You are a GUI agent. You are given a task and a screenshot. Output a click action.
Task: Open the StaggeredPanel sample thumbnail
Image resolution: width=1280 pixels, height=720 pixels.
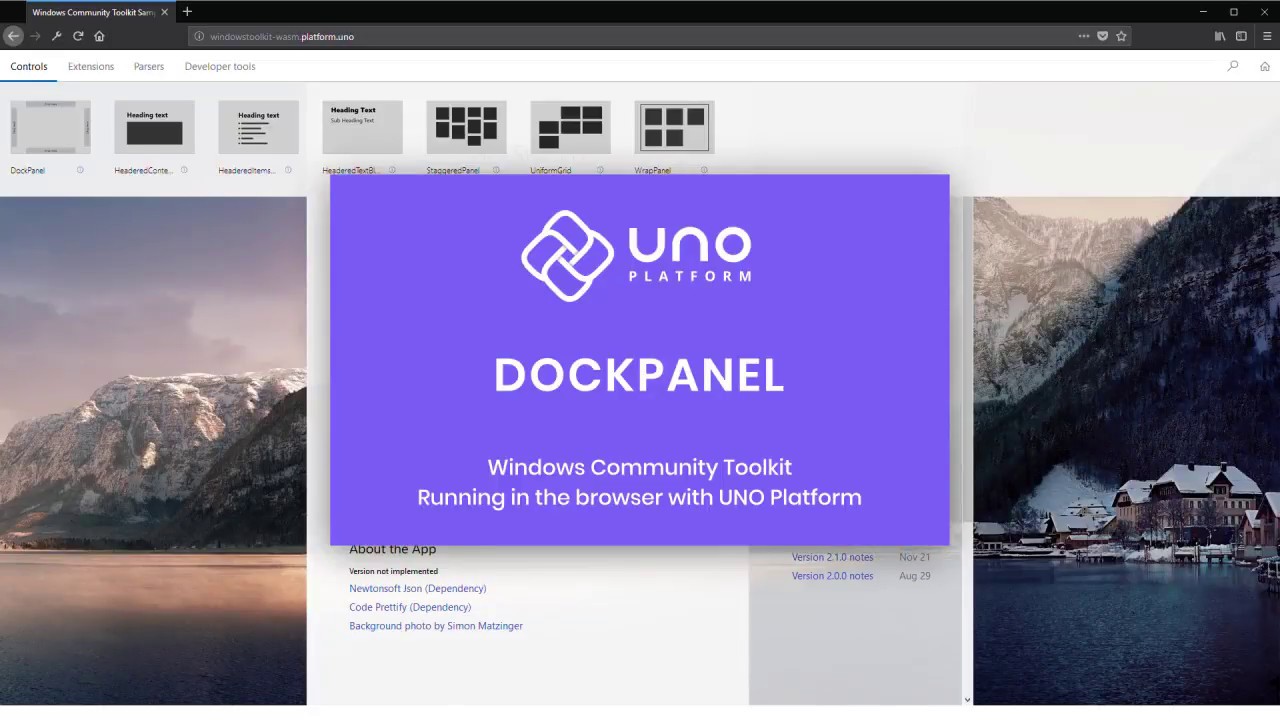[466, 127]
